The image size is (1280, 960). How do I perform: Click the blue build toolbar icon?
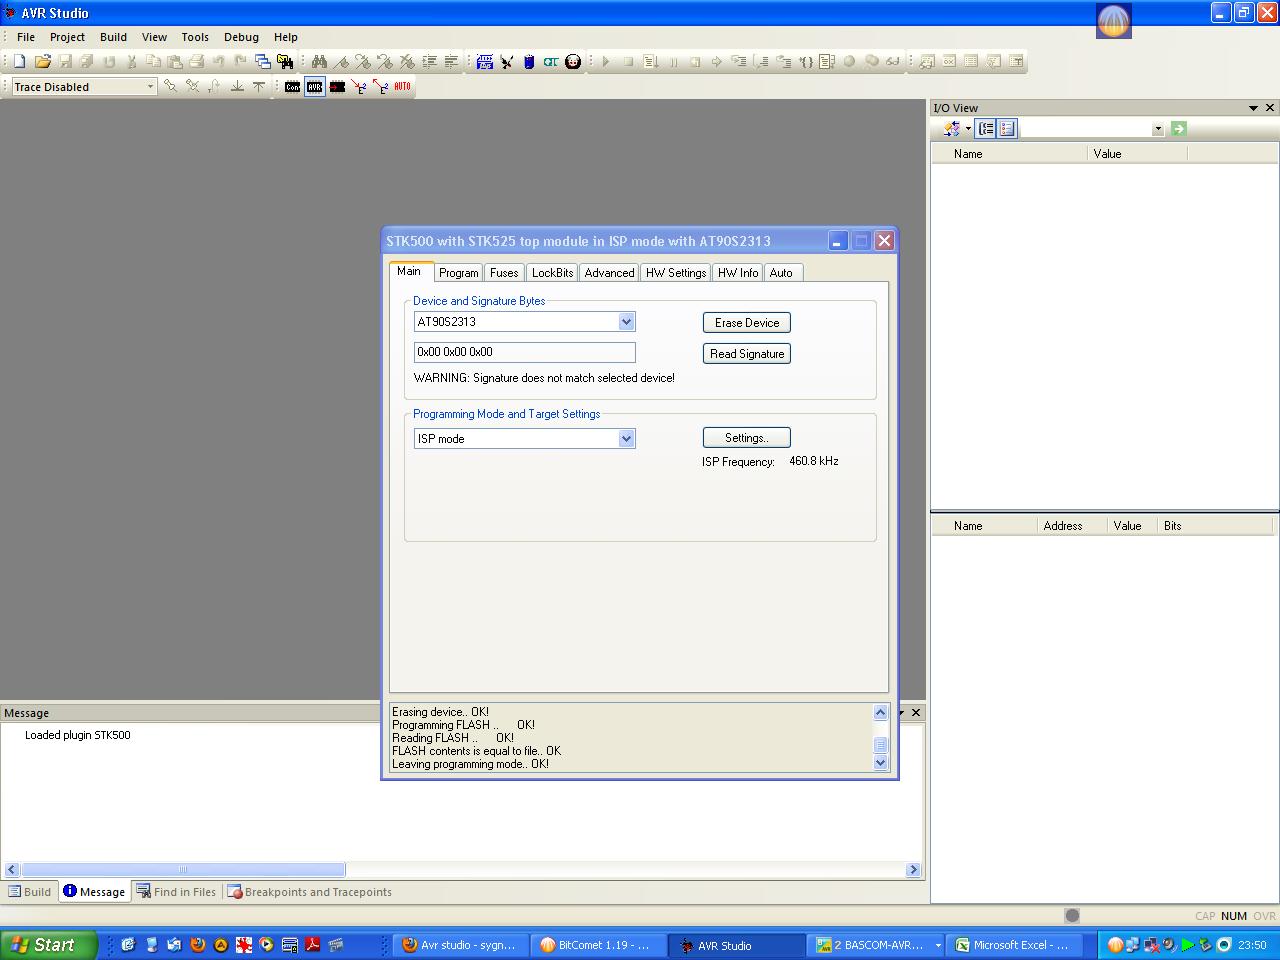[485, 61]
